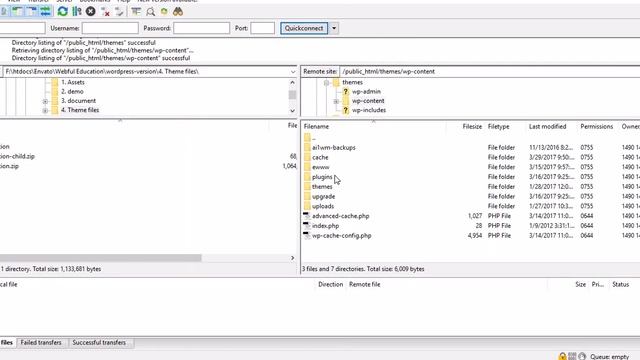This screenshot has width=640, height=360.
Task: Open the directory listing filters dialog
Action: (136, 11)
